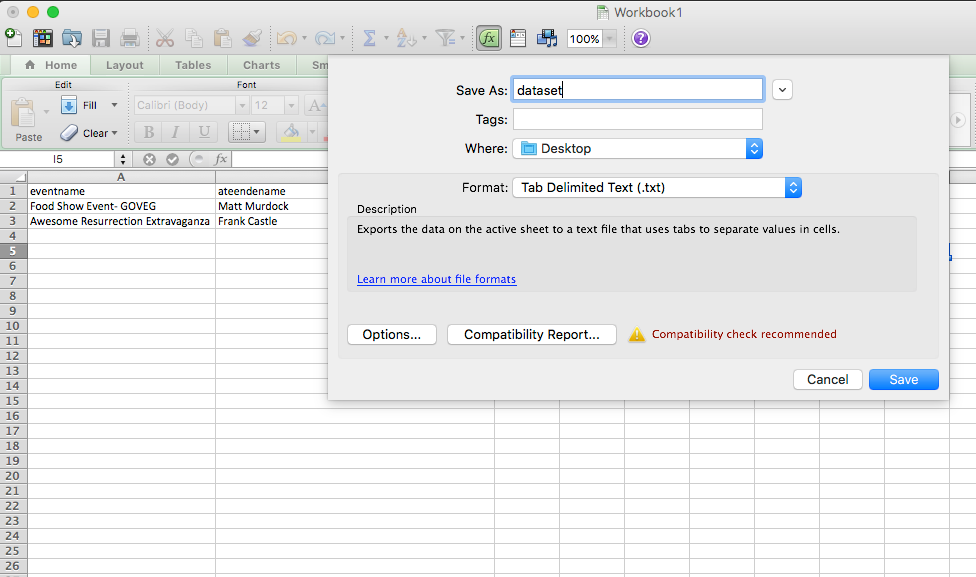This screenshot has height=577, width=976.
Task: Open the zoom 100% dropdown
Action: 610,39
